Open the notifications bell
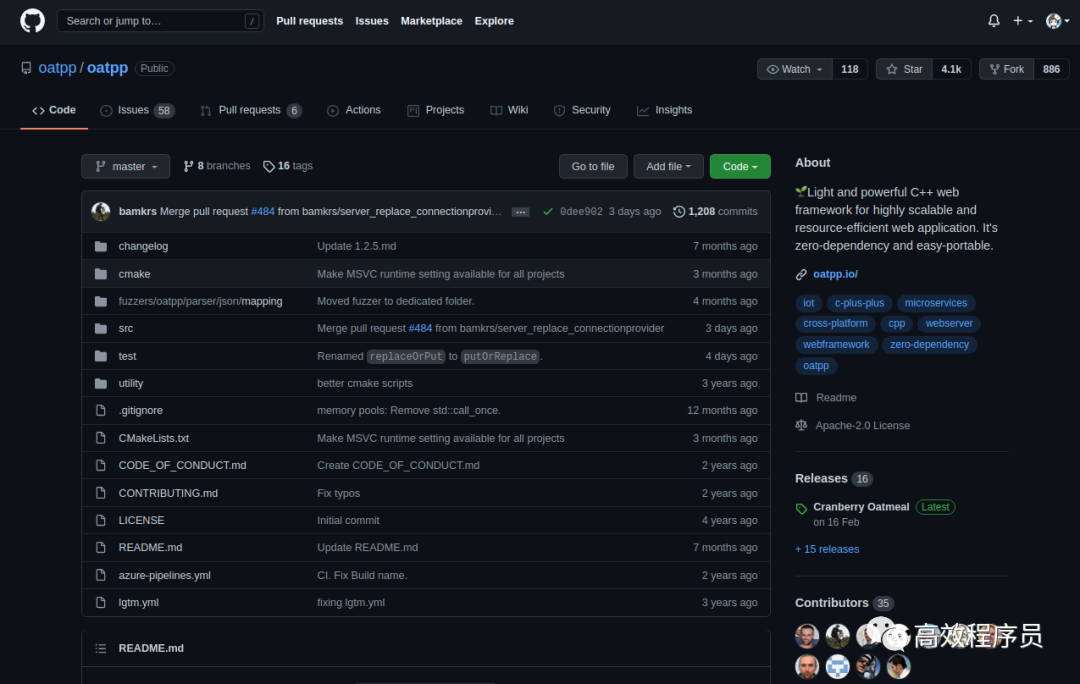Screen dimensions: 1080x684 pyautogui.click(x=993, y=21)
